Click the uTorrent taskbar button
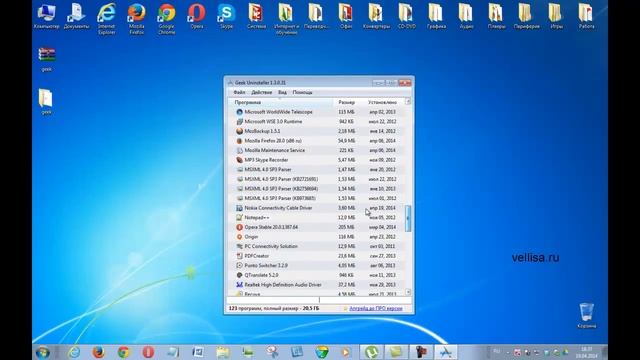 click(x=371, y=352)
